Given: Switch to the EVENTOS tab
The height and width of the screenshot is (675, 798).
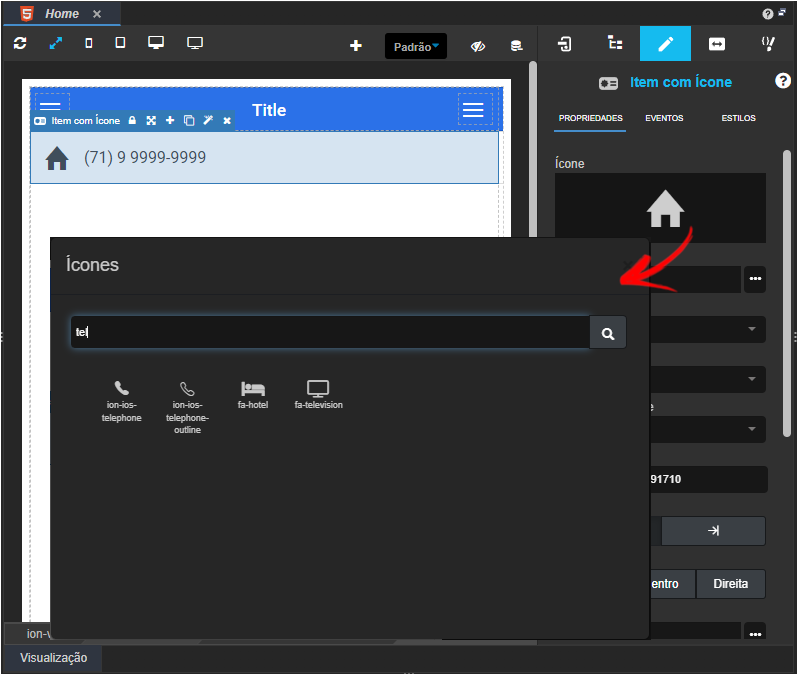Looking at the screenshot, I should (664, 118).
